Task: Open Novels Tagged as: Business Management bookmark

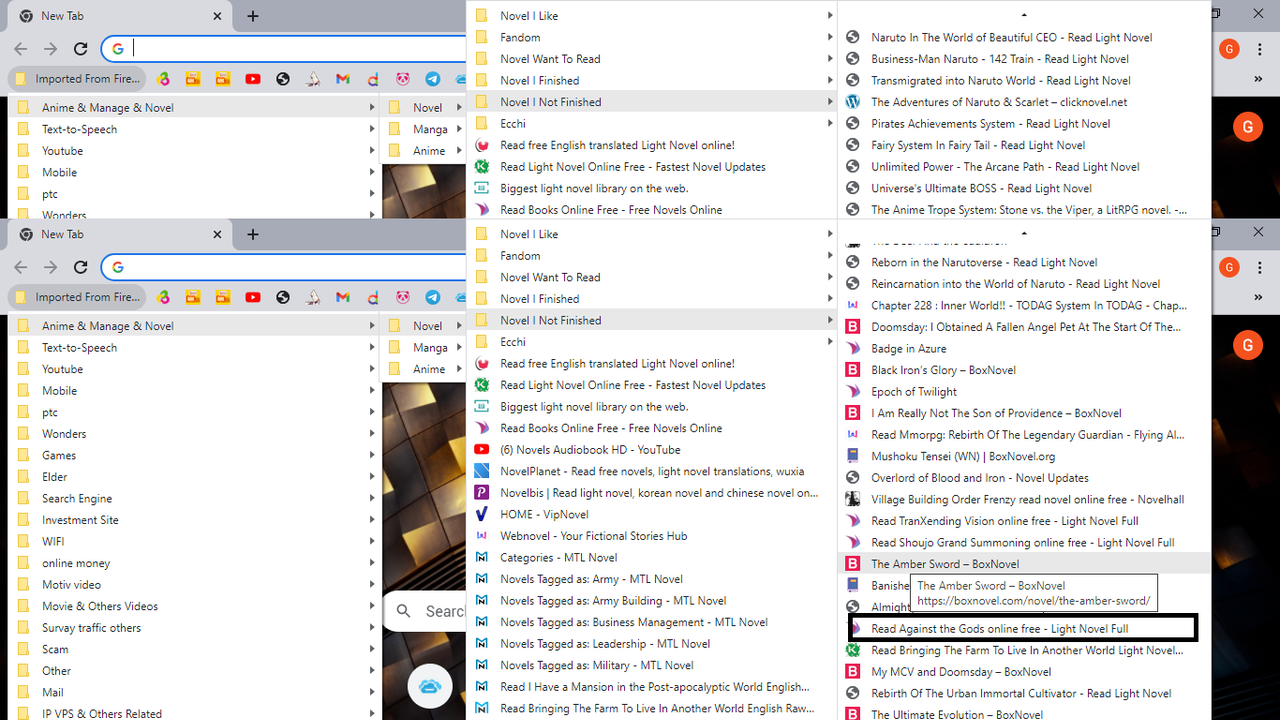Action: tap(652, 622)
